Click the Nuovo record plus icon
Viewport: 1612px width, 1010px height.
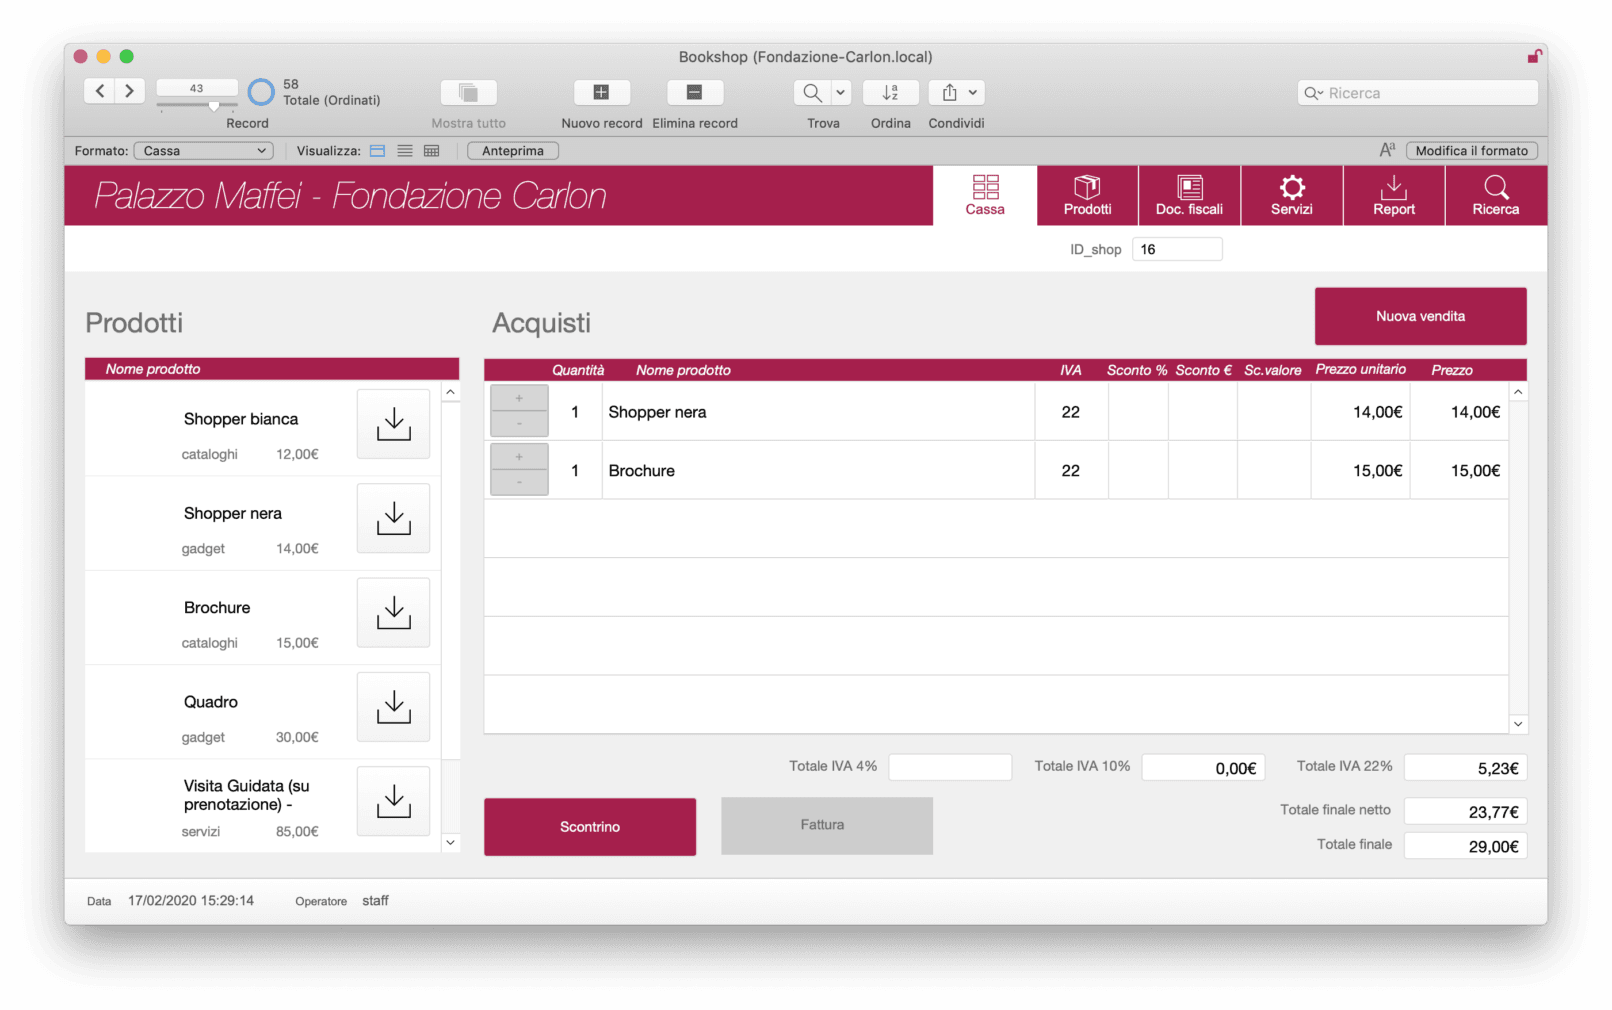[x=601, y=93]
